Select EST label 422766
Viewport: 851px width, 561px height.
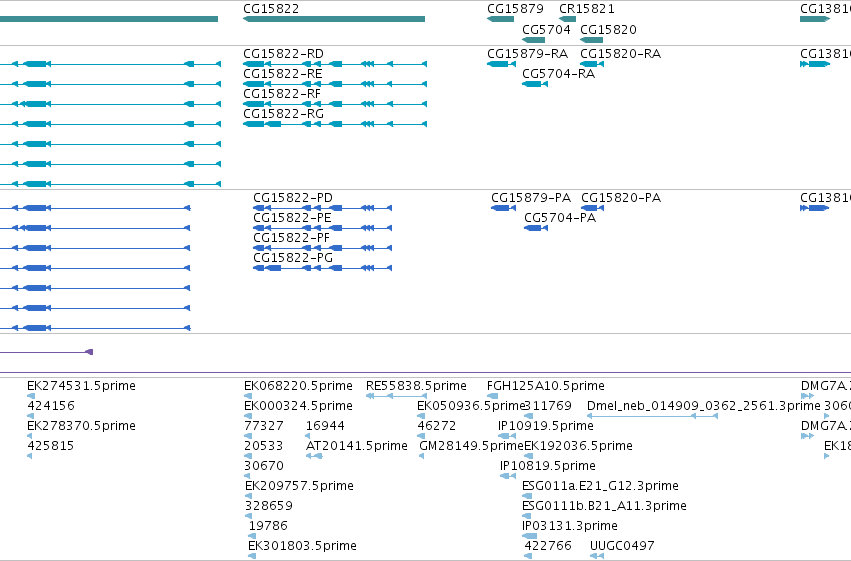point(548,546)
